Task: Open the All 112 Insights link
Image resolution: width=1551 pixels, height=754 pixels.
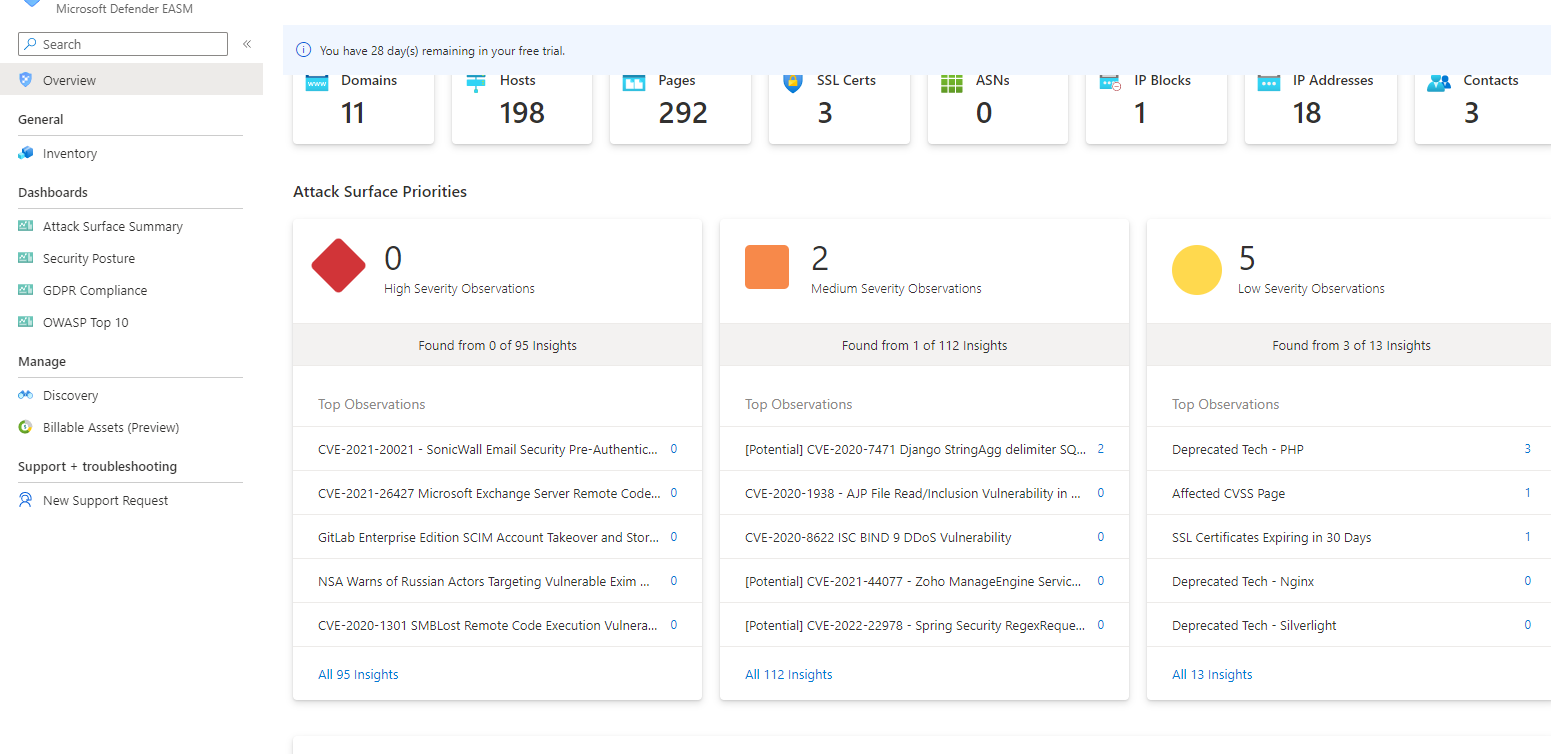Action: click(788, 674)
